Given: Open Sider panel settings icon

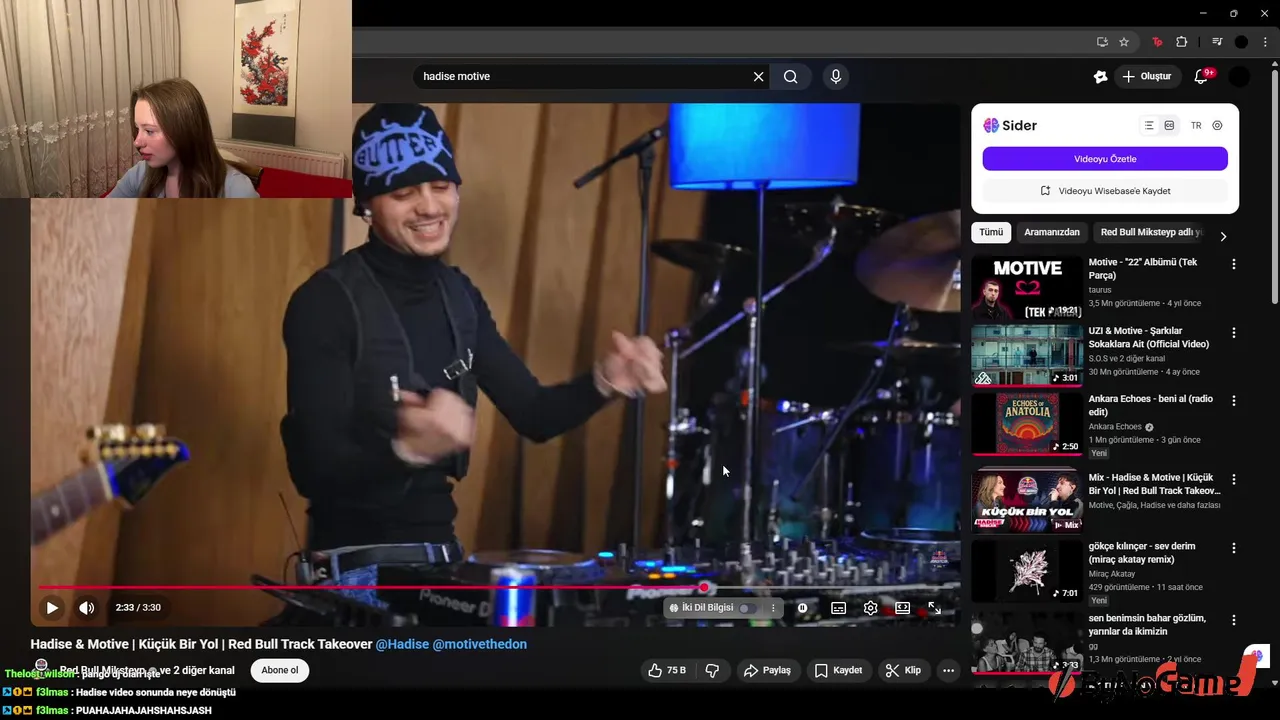Looking at the screenshot, I should (x=1217, y=125).
